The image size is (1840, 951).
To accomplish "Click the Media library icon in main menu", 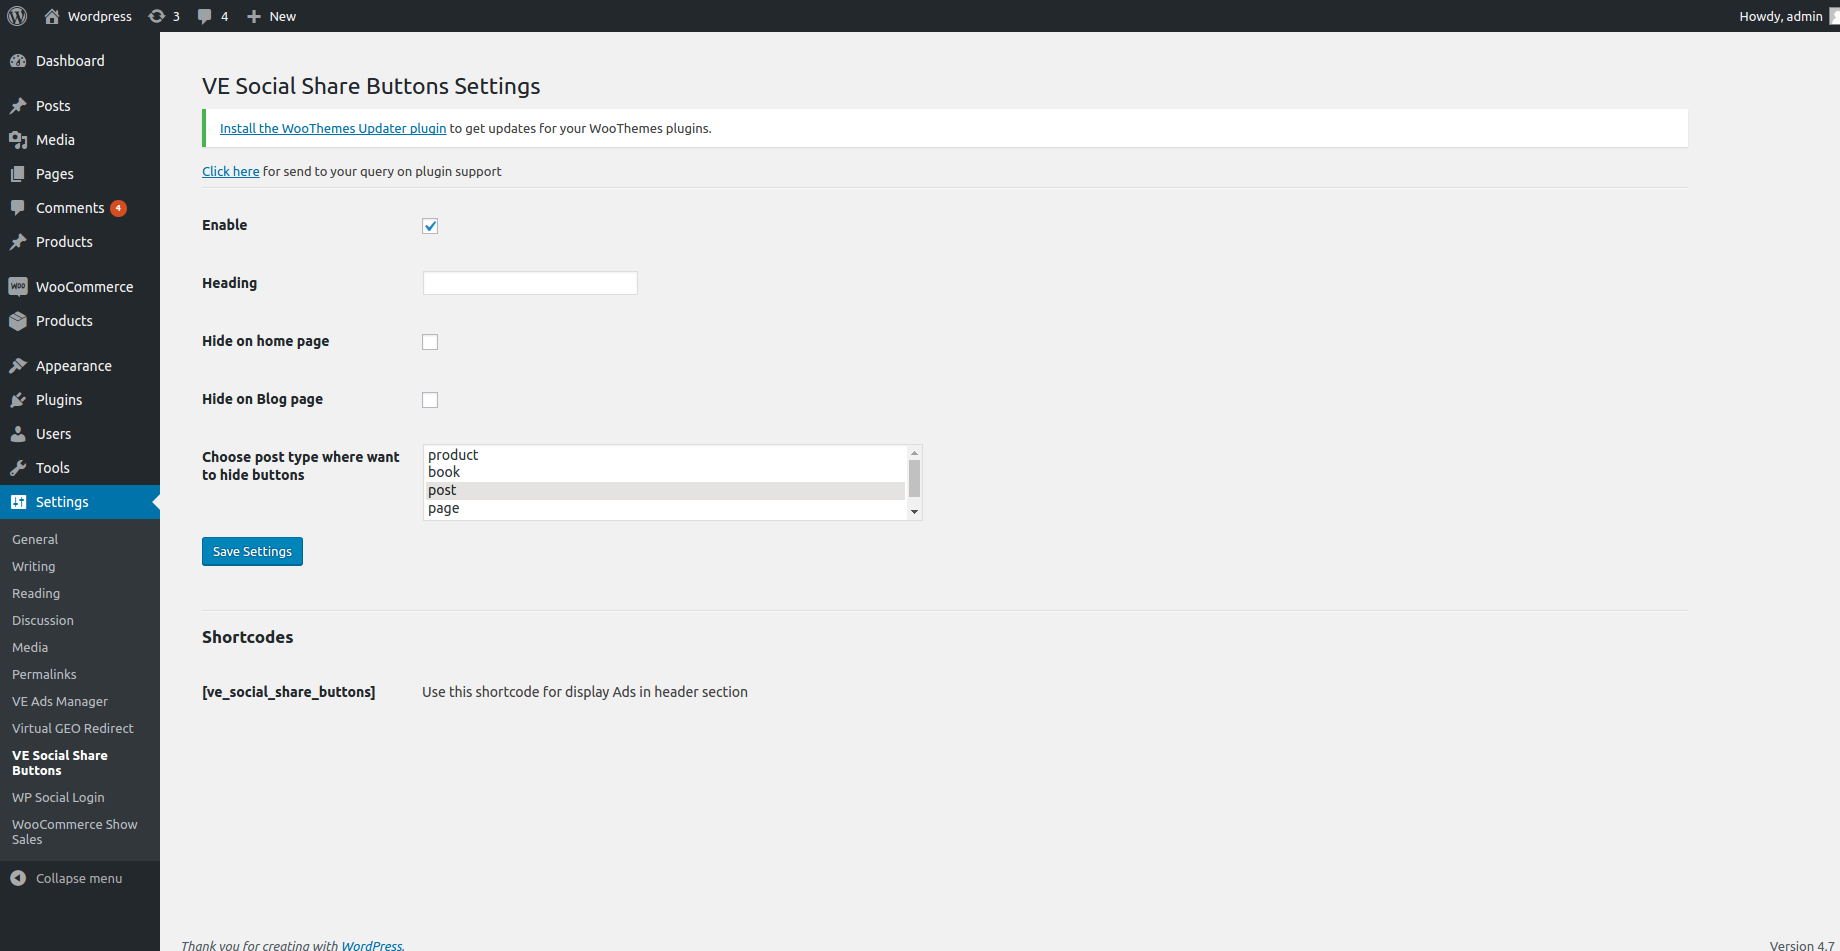I will (x=18, y=140).
